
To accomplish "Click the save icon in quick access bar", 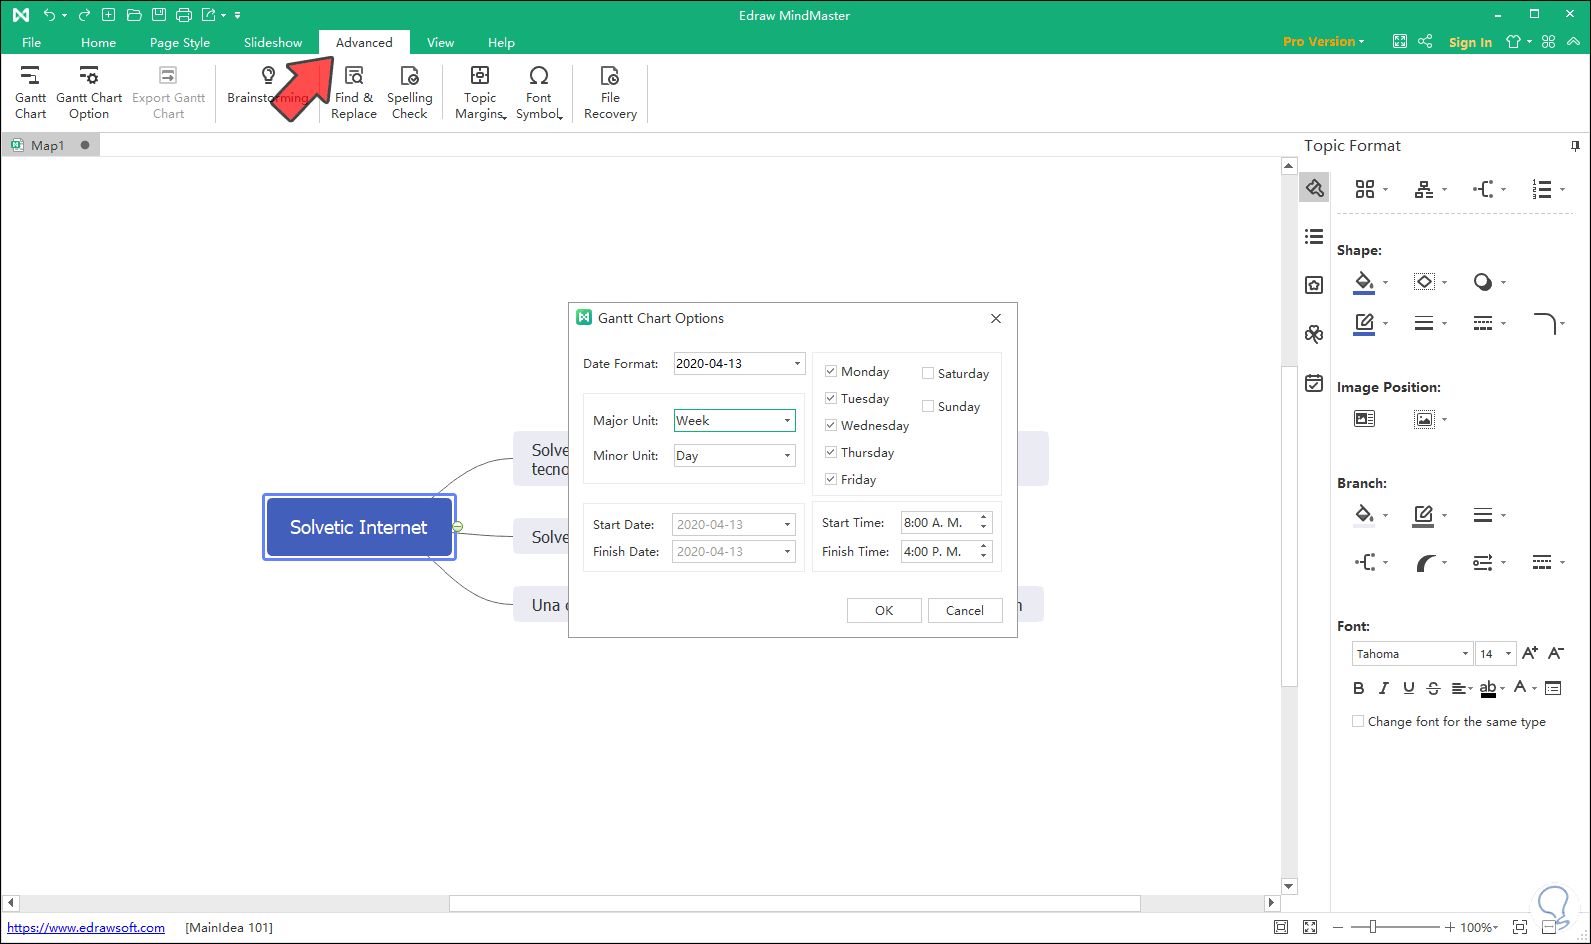I will [x=159, y=15].
